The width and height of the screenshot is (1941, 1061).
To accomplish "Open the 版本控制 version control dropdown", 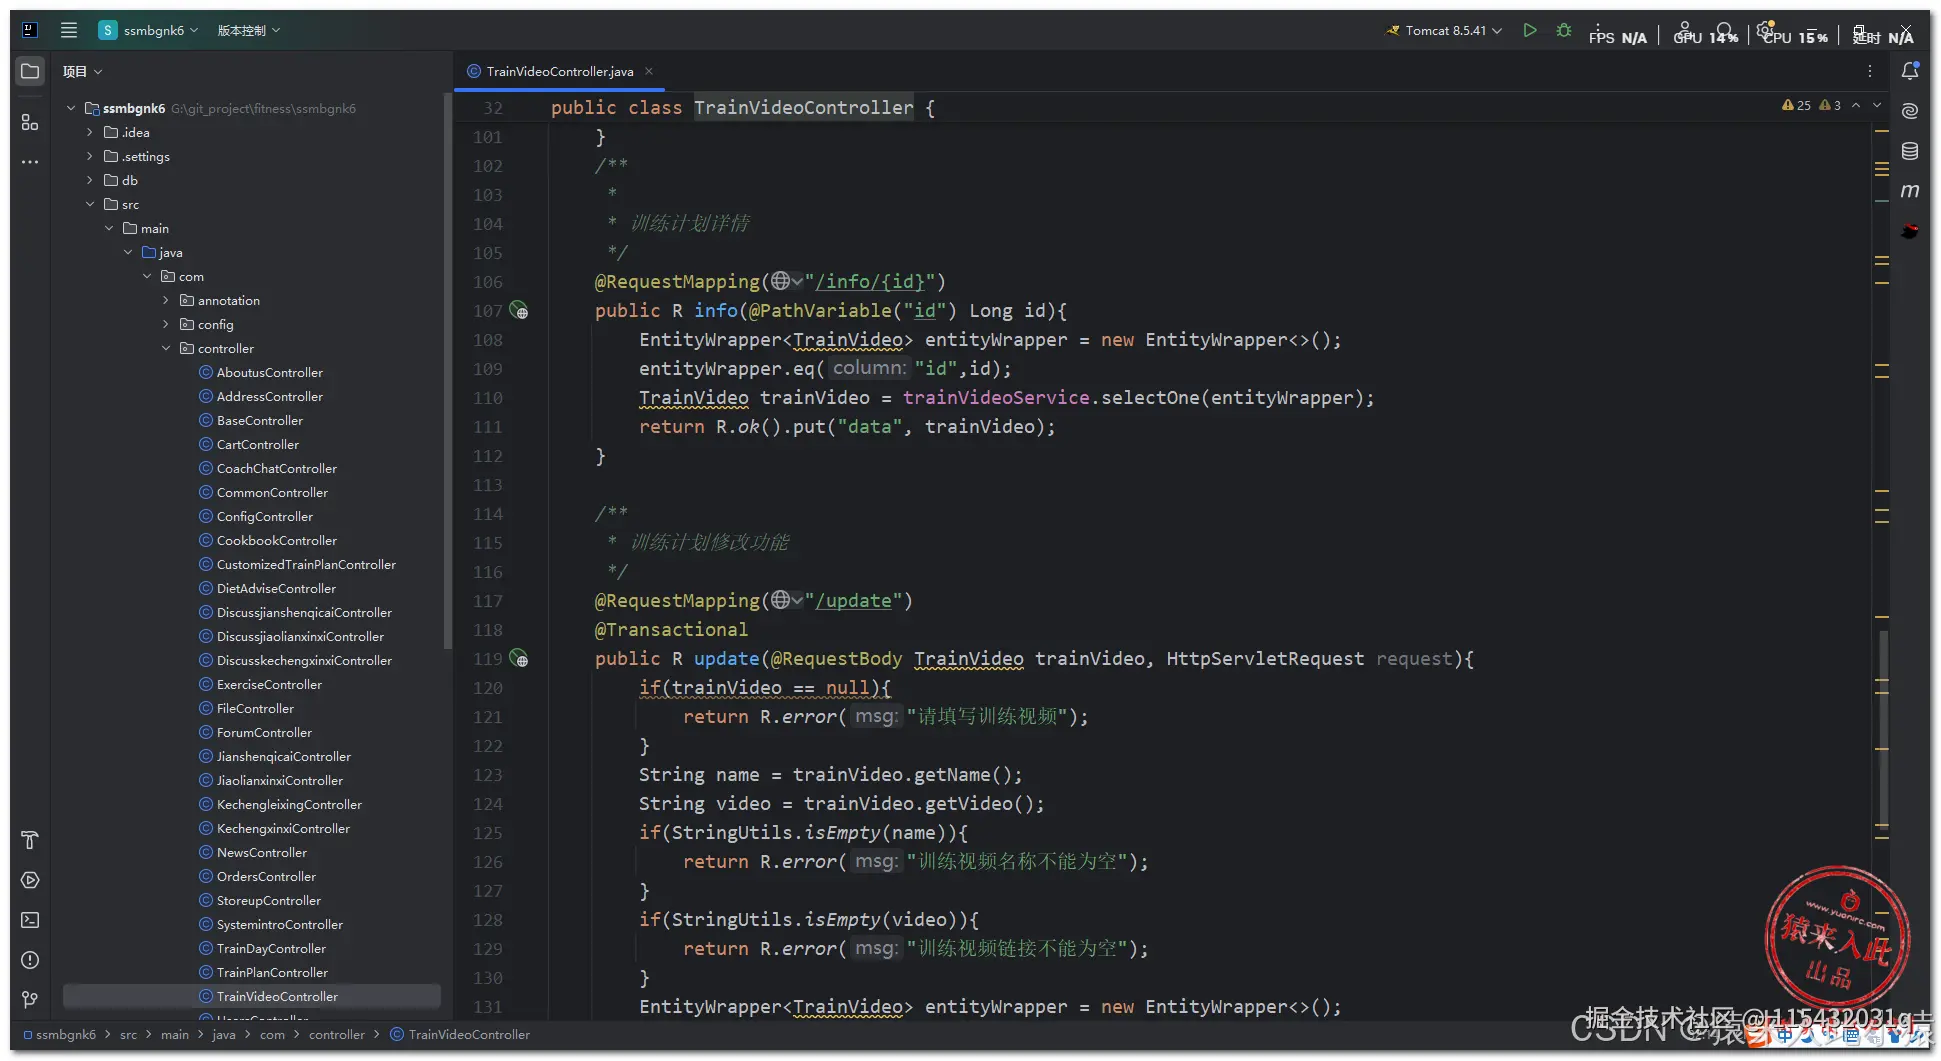I will click(x=249, y=30).
